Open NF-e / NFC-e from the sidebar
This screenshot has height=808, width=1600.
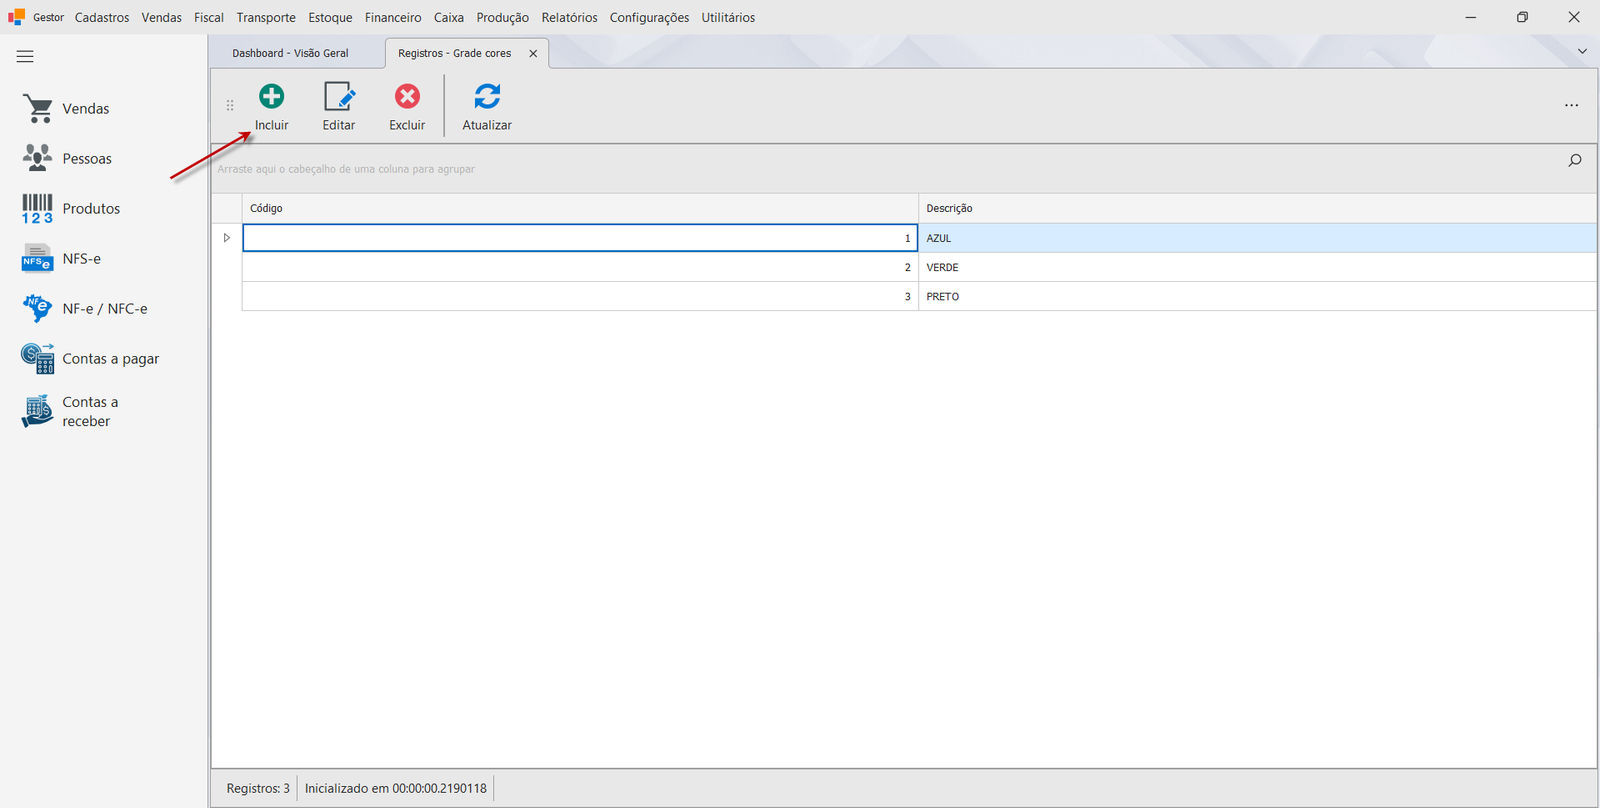[84, 308]
